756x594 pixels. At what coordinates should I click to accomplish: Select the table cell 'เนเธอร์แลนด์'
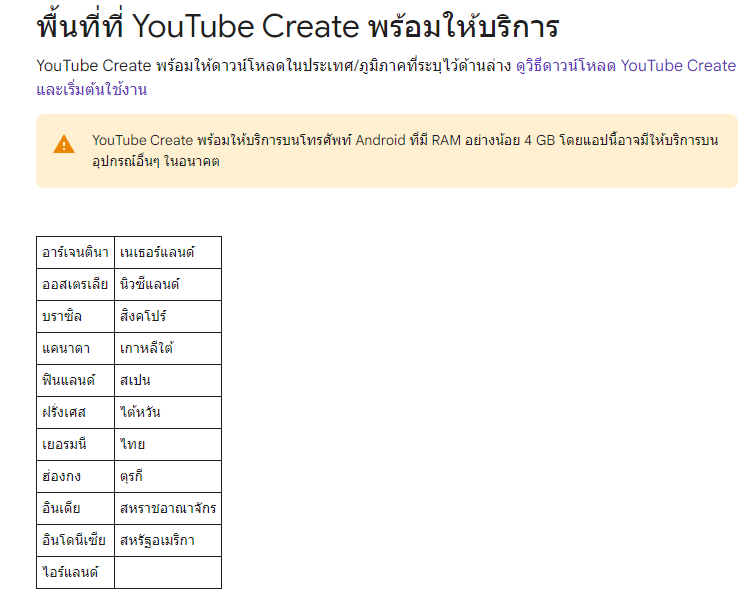pyautogui.click(x=168, y=253)
